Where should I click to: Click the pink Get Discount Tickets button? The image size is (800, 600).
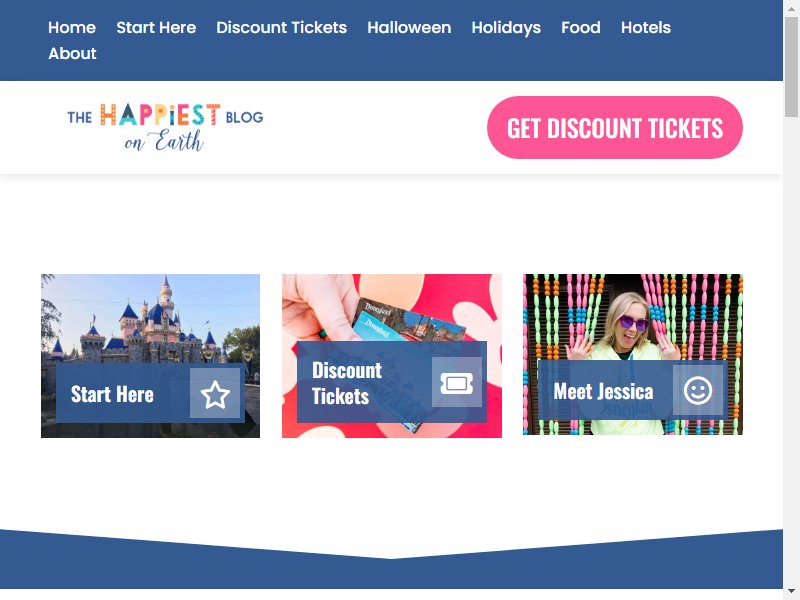coord(615,128)
